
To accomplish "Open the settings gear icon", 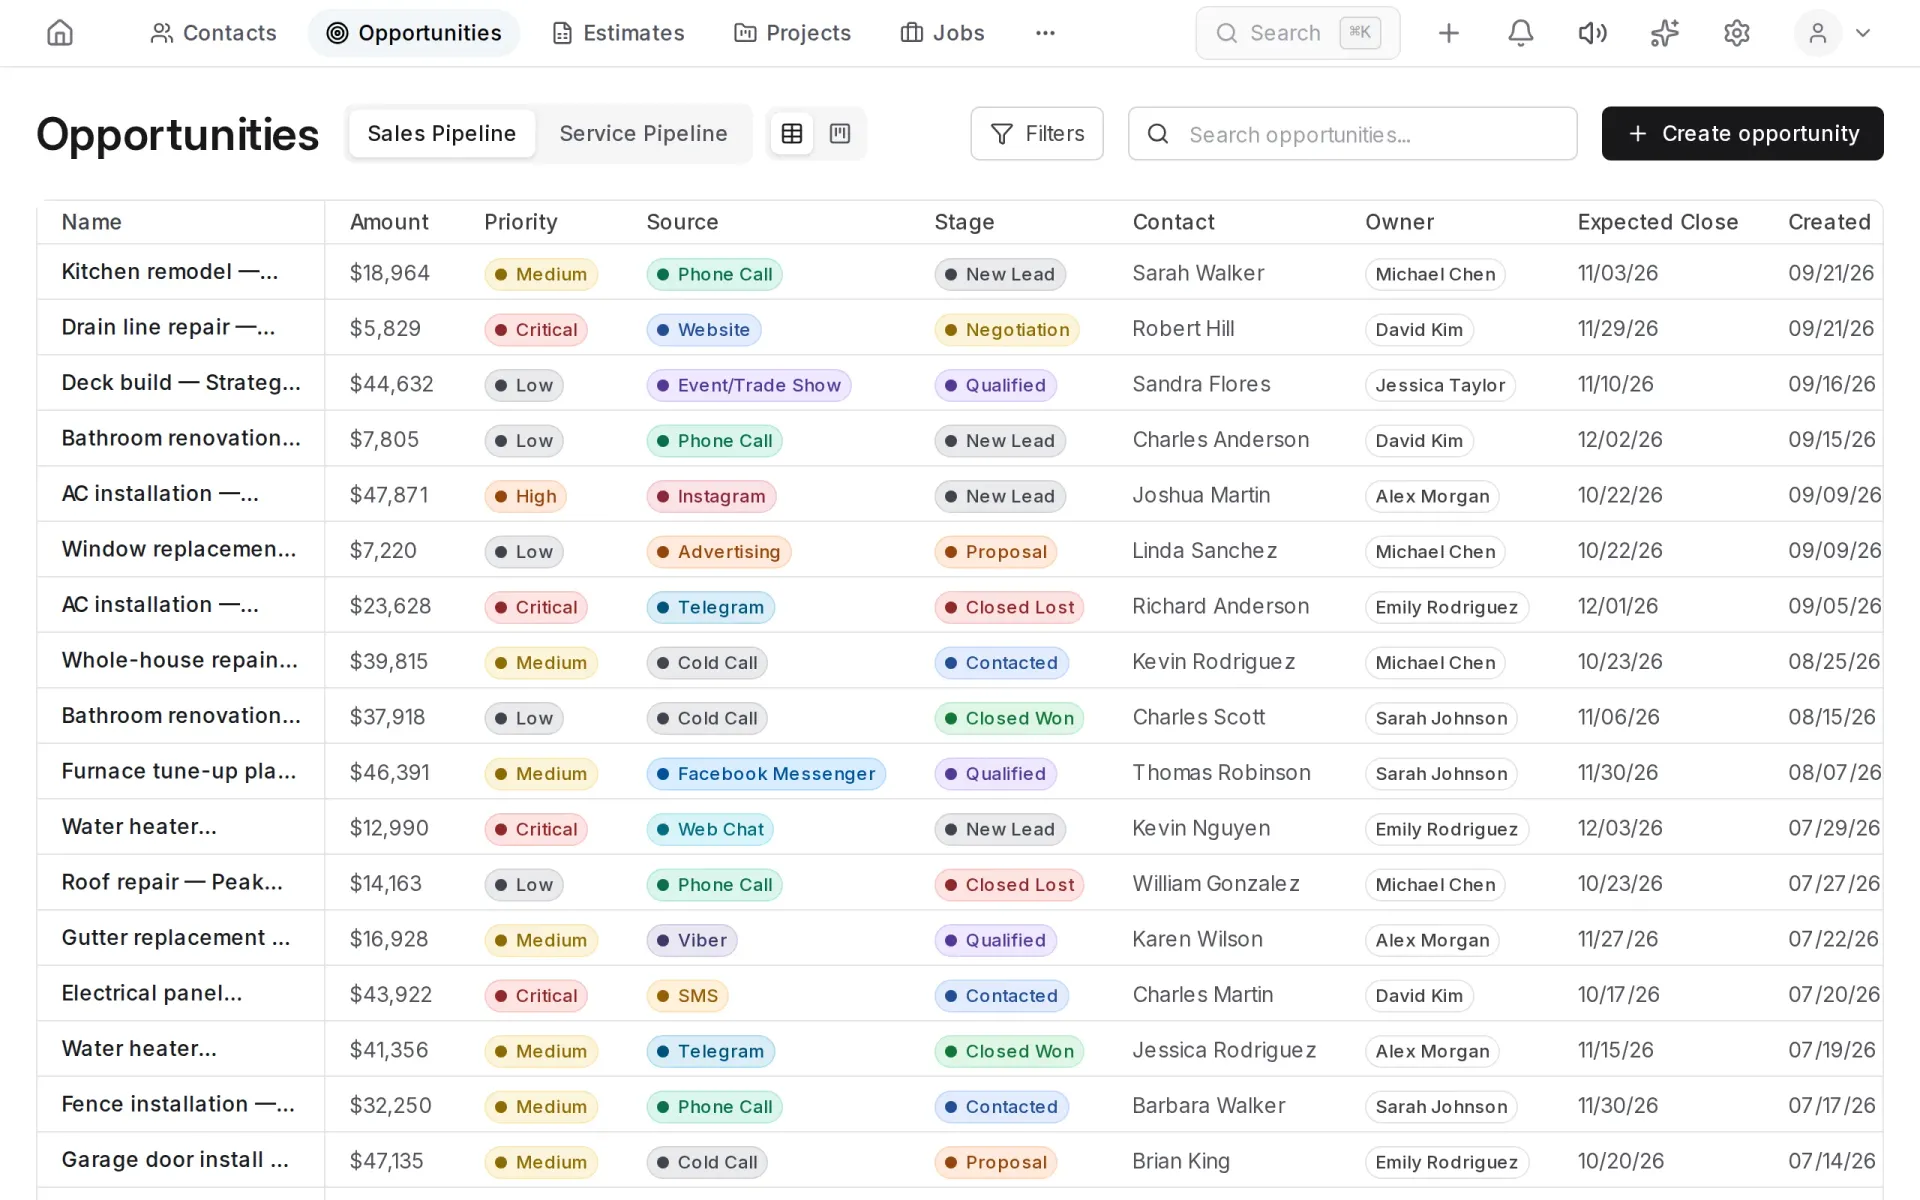I will pyautogui.click(x=1736, y=33).
